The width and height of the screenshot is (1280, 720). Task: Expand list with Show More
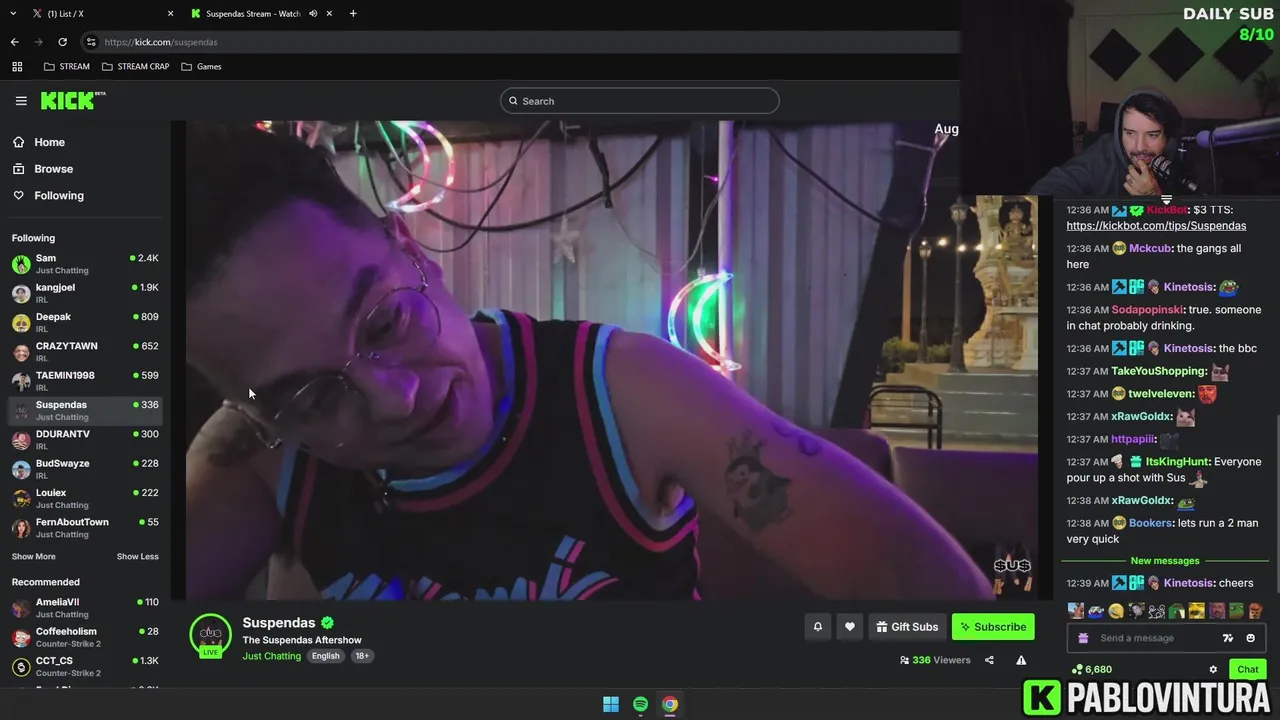point(34,557)
